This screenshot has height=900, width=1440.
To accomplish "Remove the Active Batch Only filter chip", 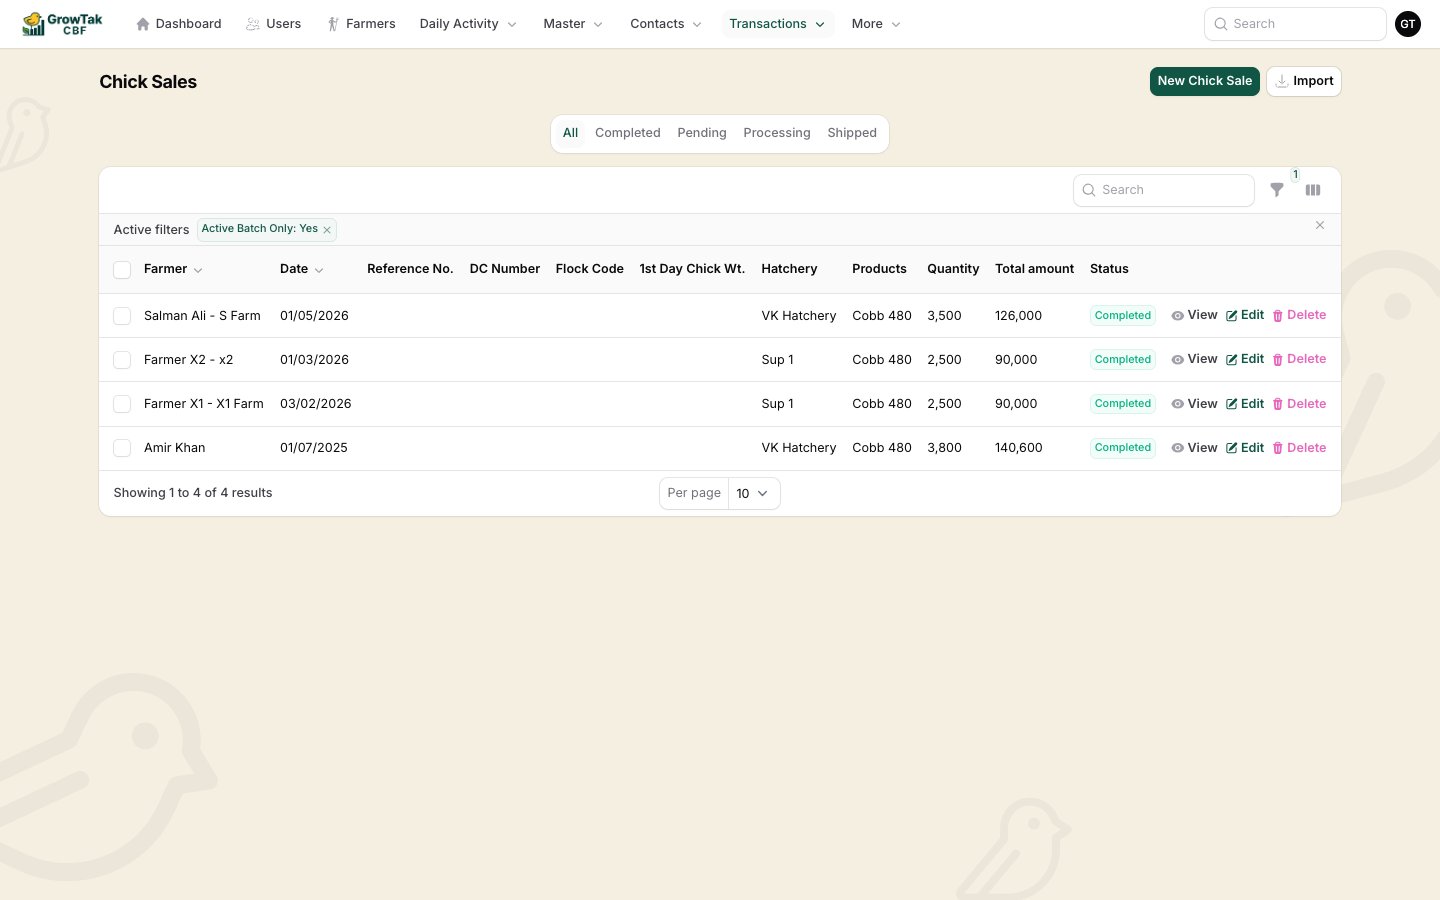I will (327, 230).
